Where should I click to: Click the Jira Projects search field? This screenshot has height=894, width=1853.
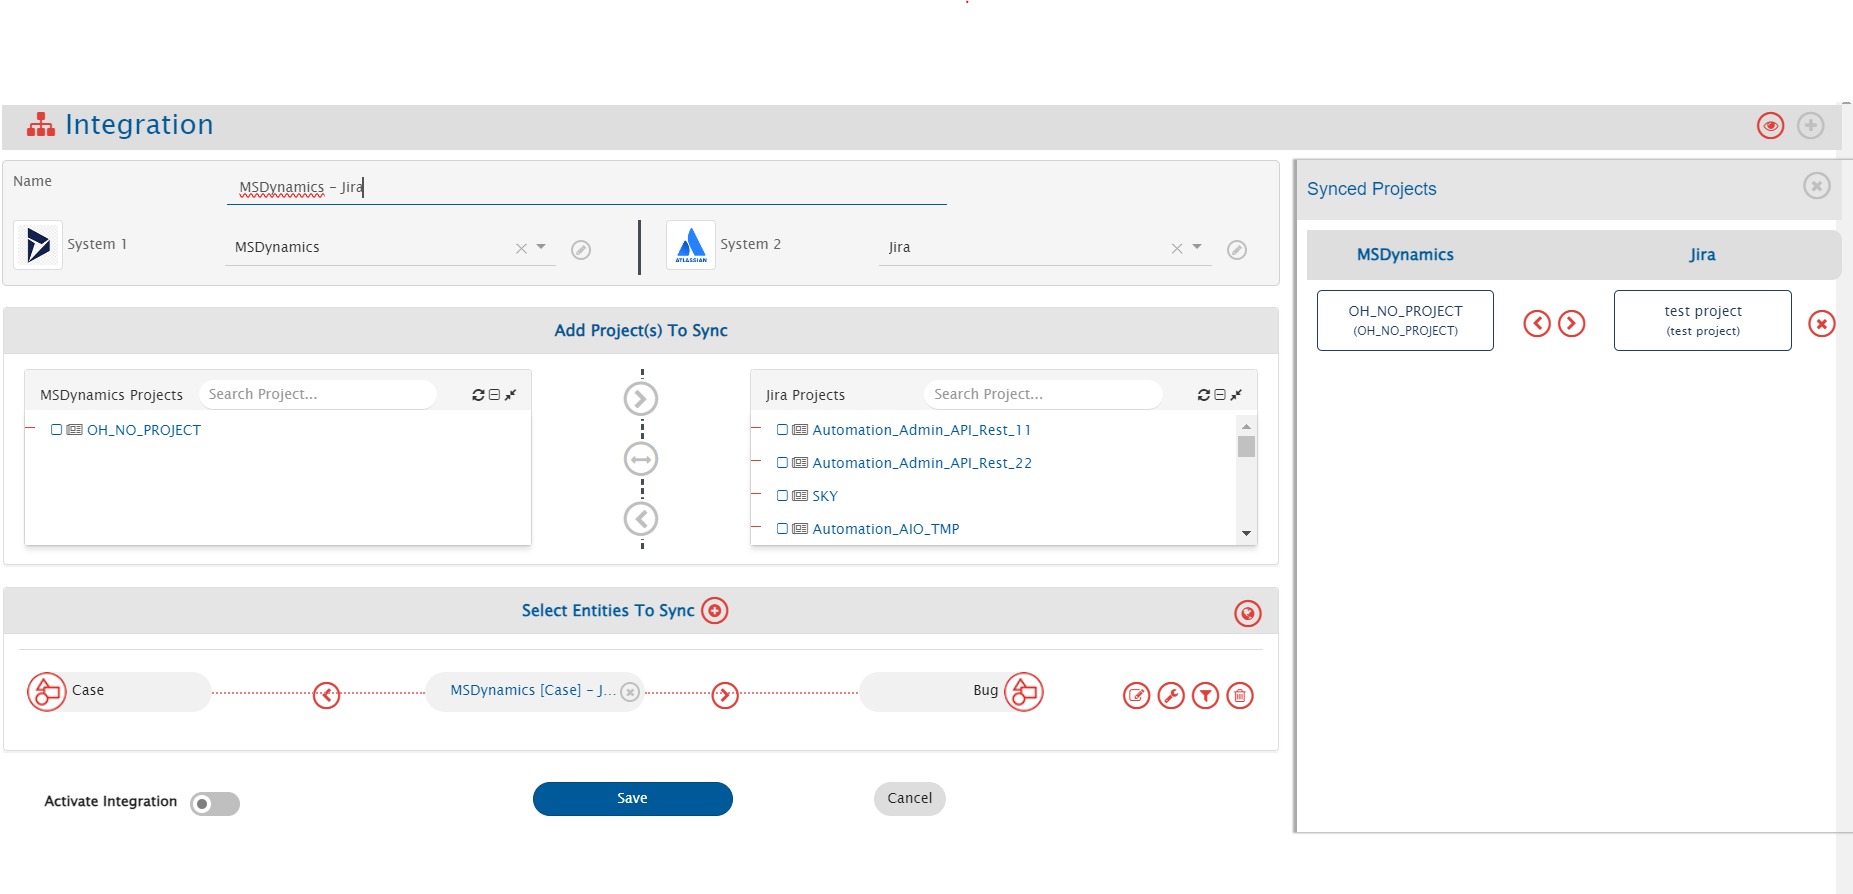1040,395
